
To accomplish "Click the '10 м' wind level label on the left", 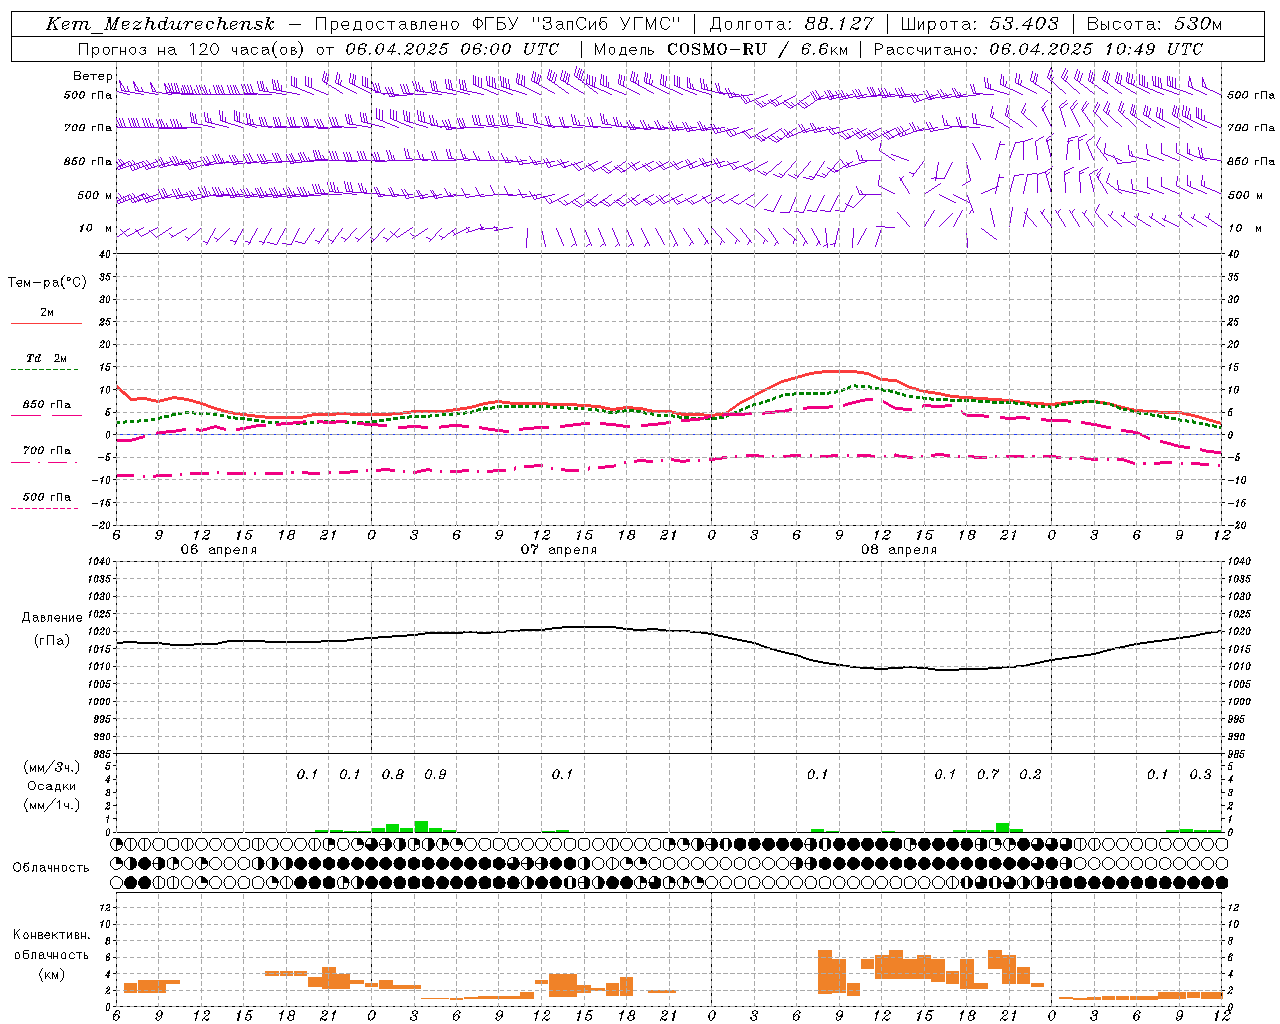I will tap(96, 229).
